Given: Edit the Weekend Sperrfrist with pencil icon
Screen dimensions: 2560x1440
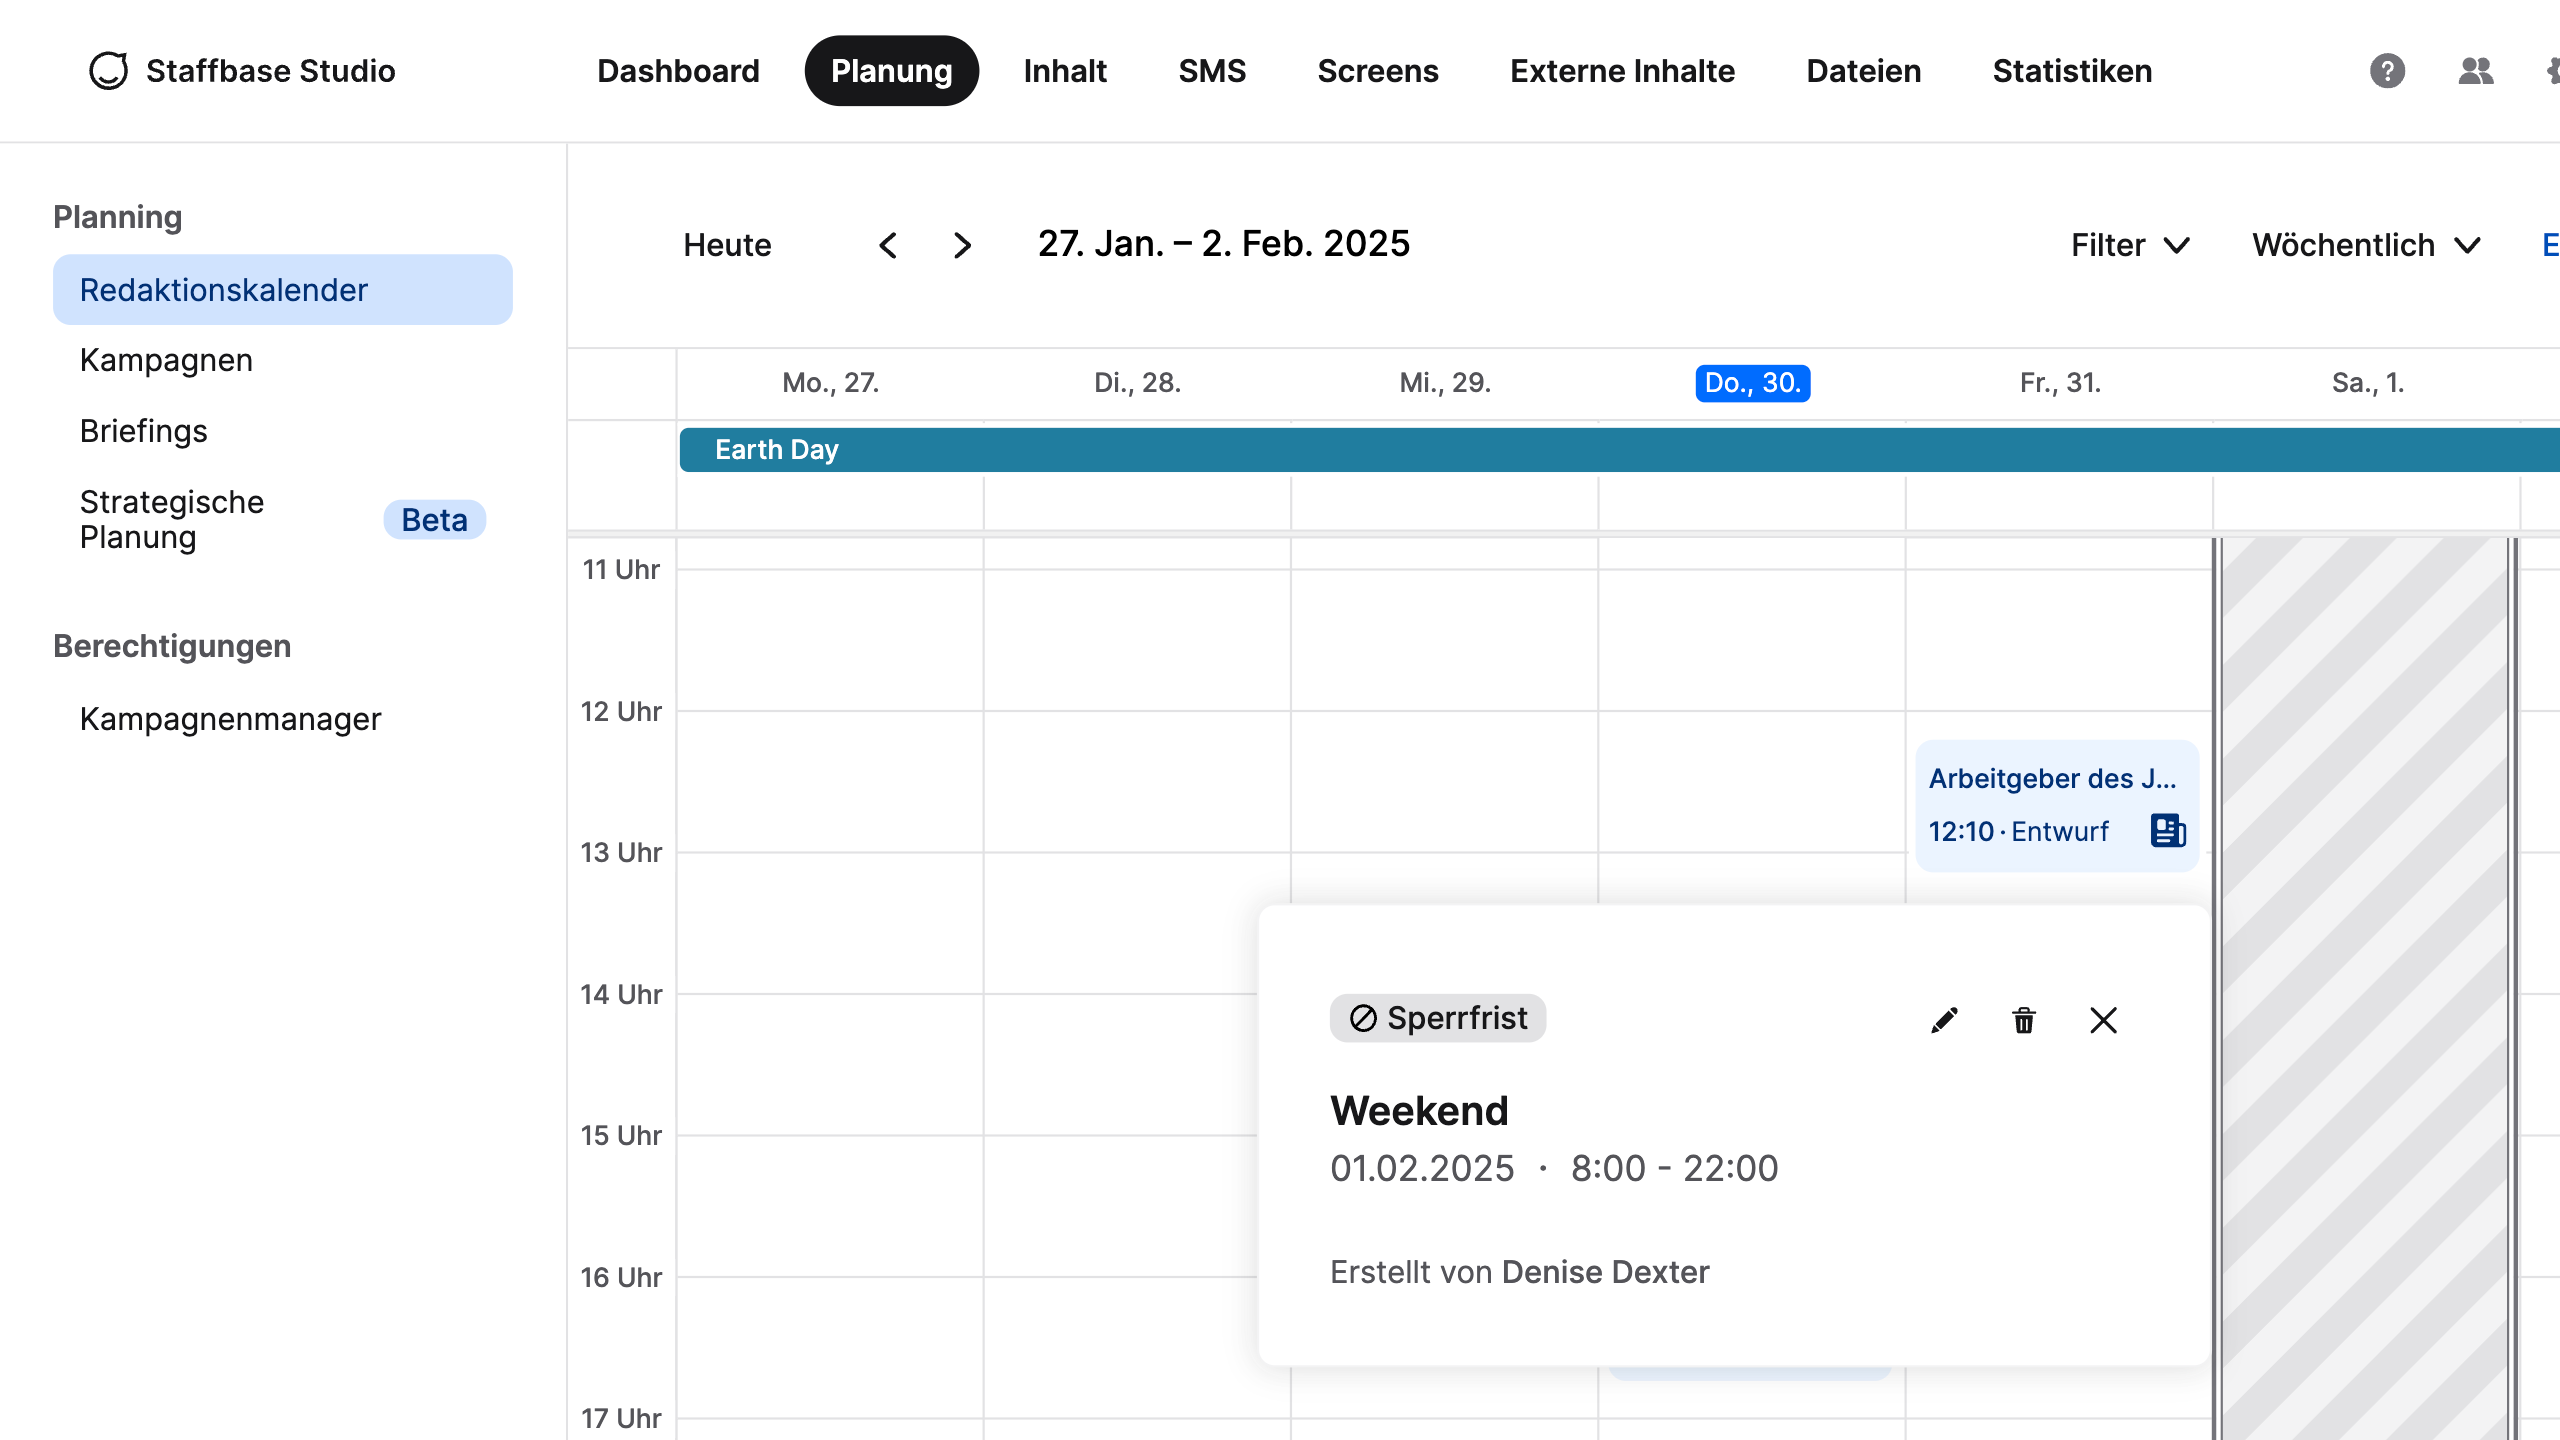Looking at the screenshot, I should [1944, 1020].
